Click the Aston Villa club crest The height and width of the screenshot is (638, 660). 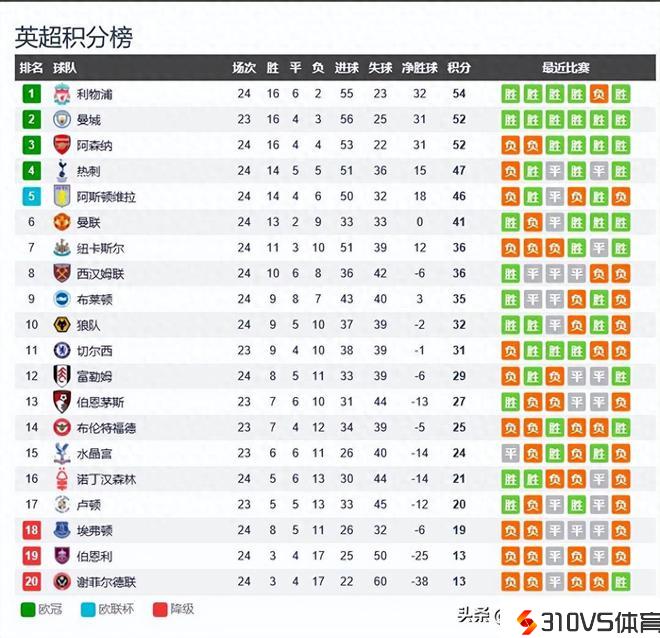point(61,197)
